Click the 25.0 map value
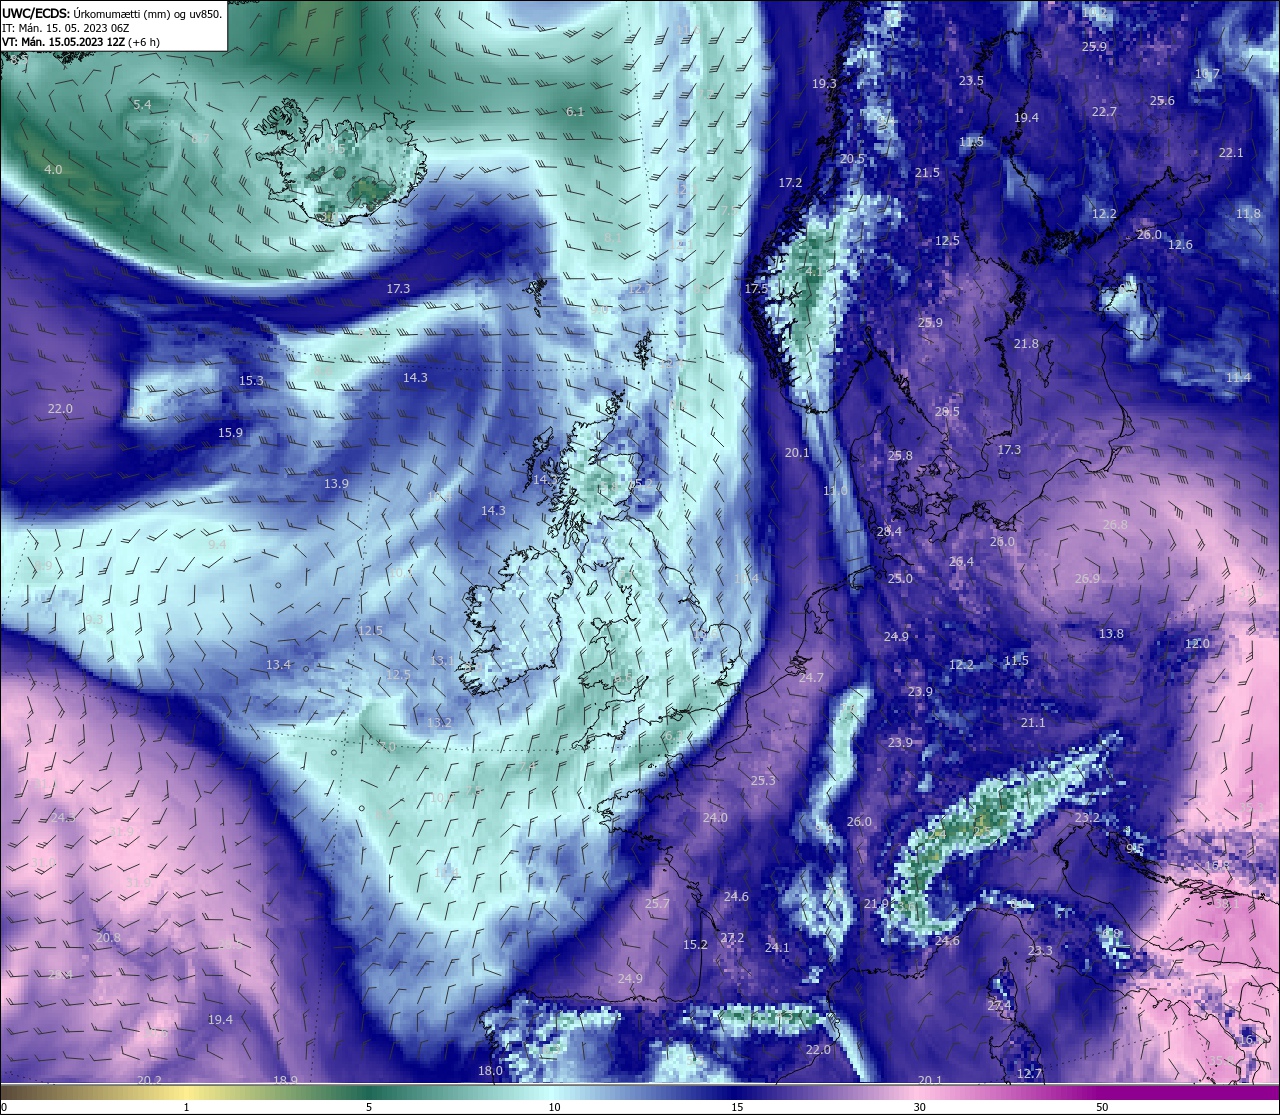This screenshot has width=1280, height=1115. point(900,579)
